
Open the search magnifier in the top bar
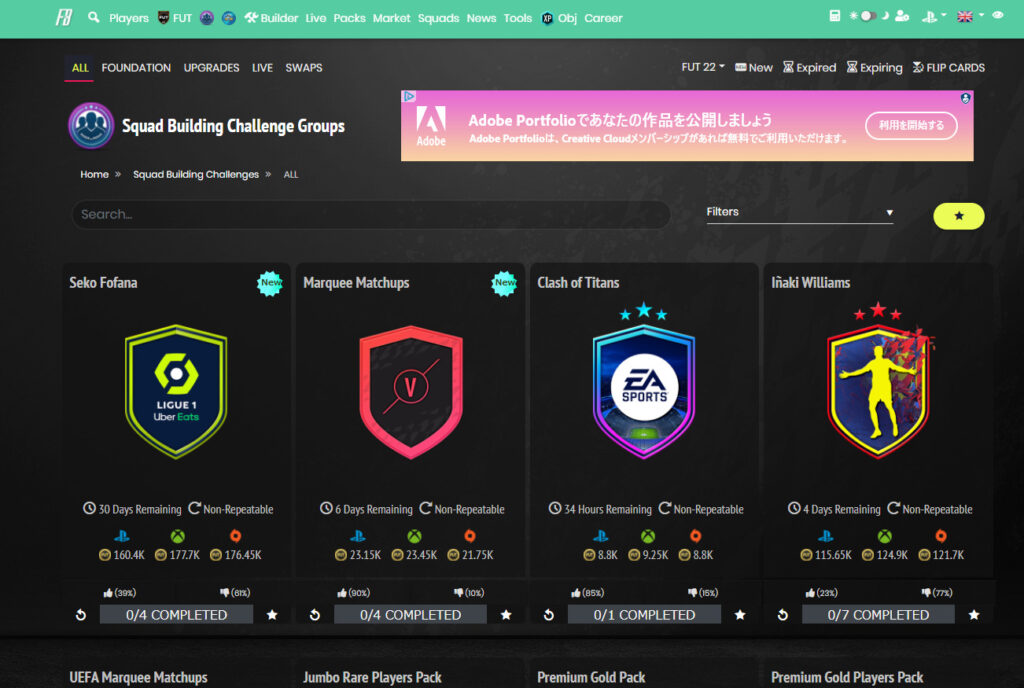click(94, 17)
